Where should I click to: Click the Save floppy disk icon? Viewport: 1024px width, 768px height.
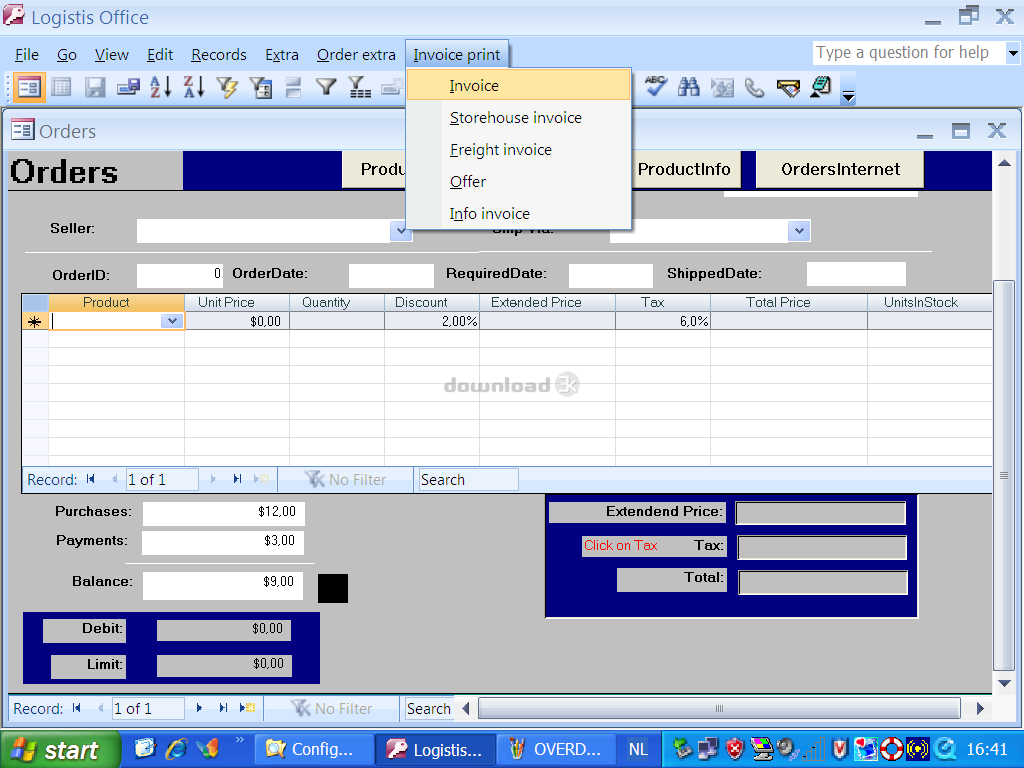(95, 88)
